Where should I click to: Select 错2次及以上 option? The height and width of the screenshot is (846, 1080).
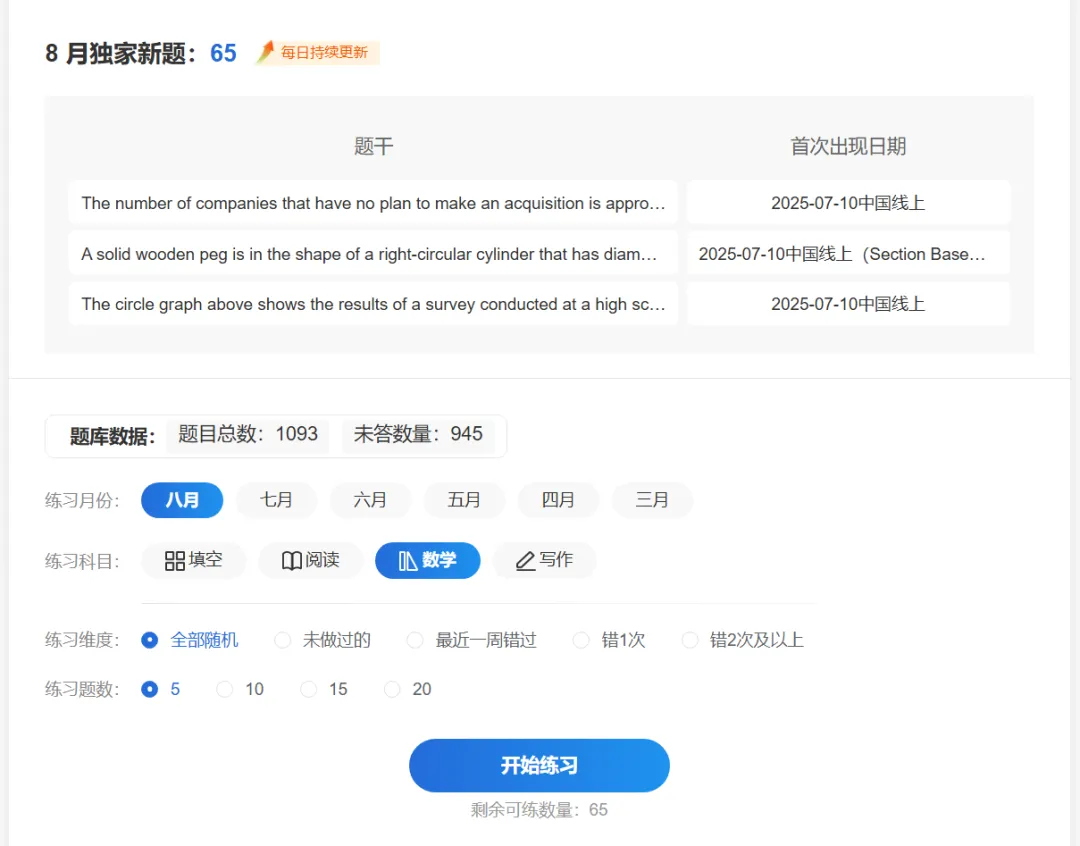[x=689, y=640]
